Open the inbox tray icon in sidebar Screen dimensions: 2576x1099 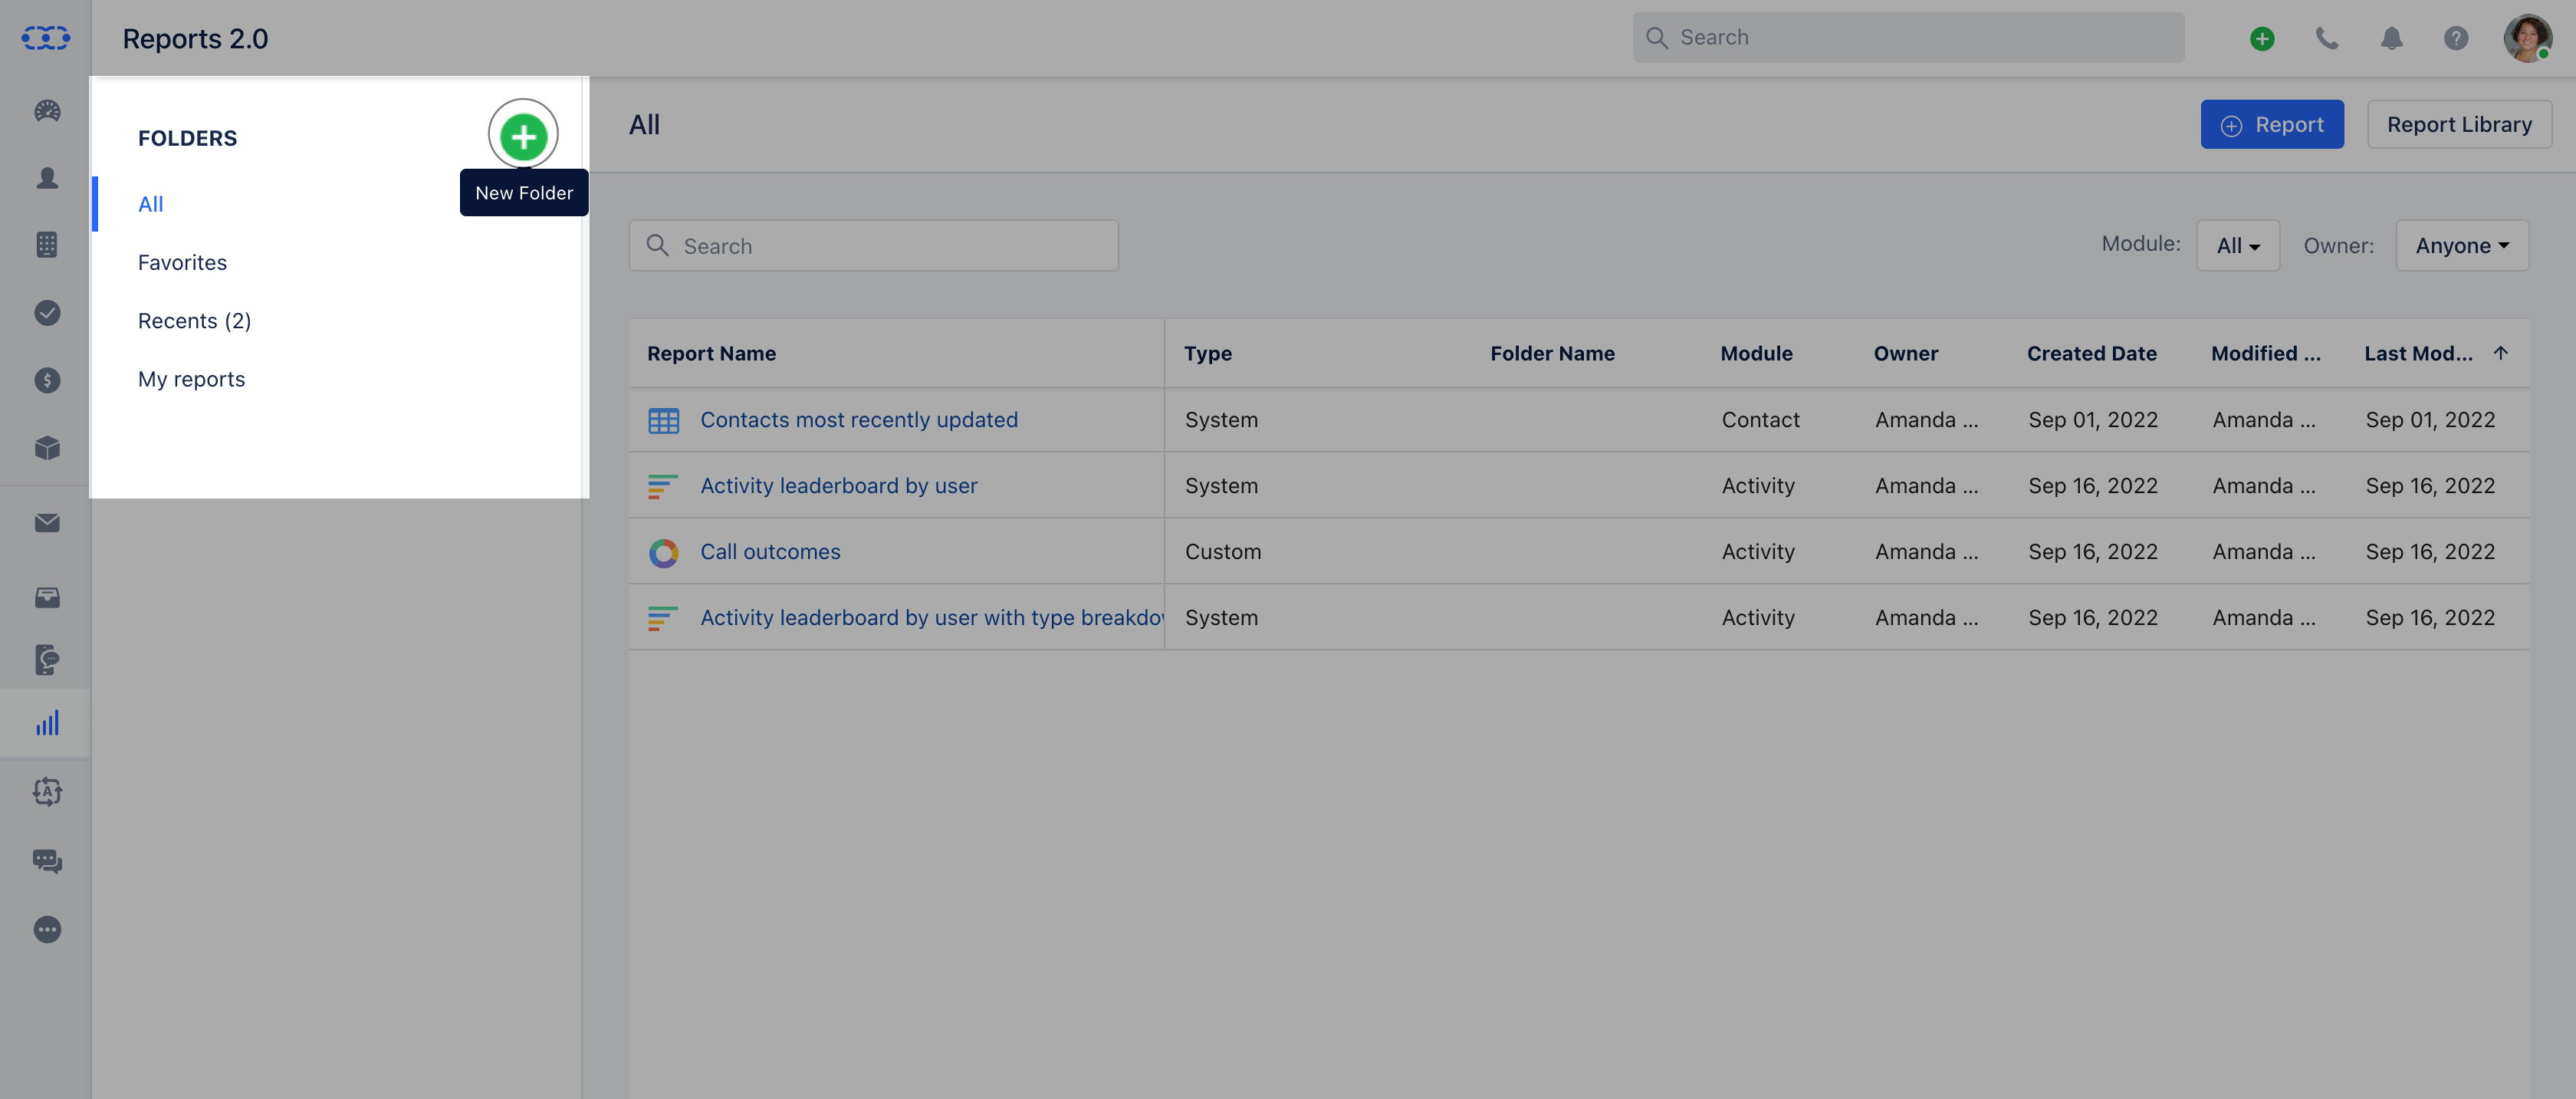(47, 597)
